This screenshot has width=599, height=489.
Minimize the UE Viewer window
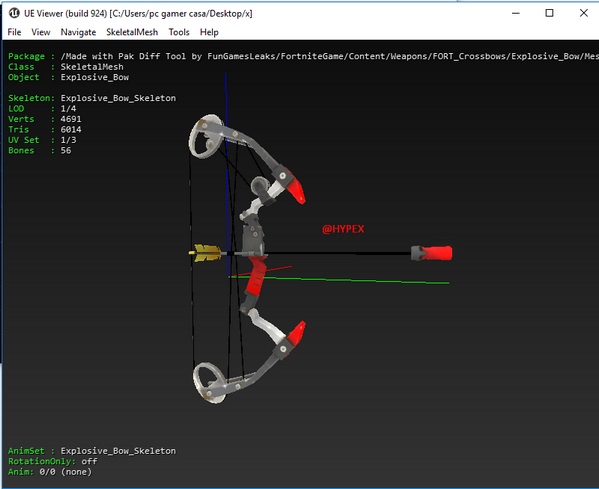(516, 13)
